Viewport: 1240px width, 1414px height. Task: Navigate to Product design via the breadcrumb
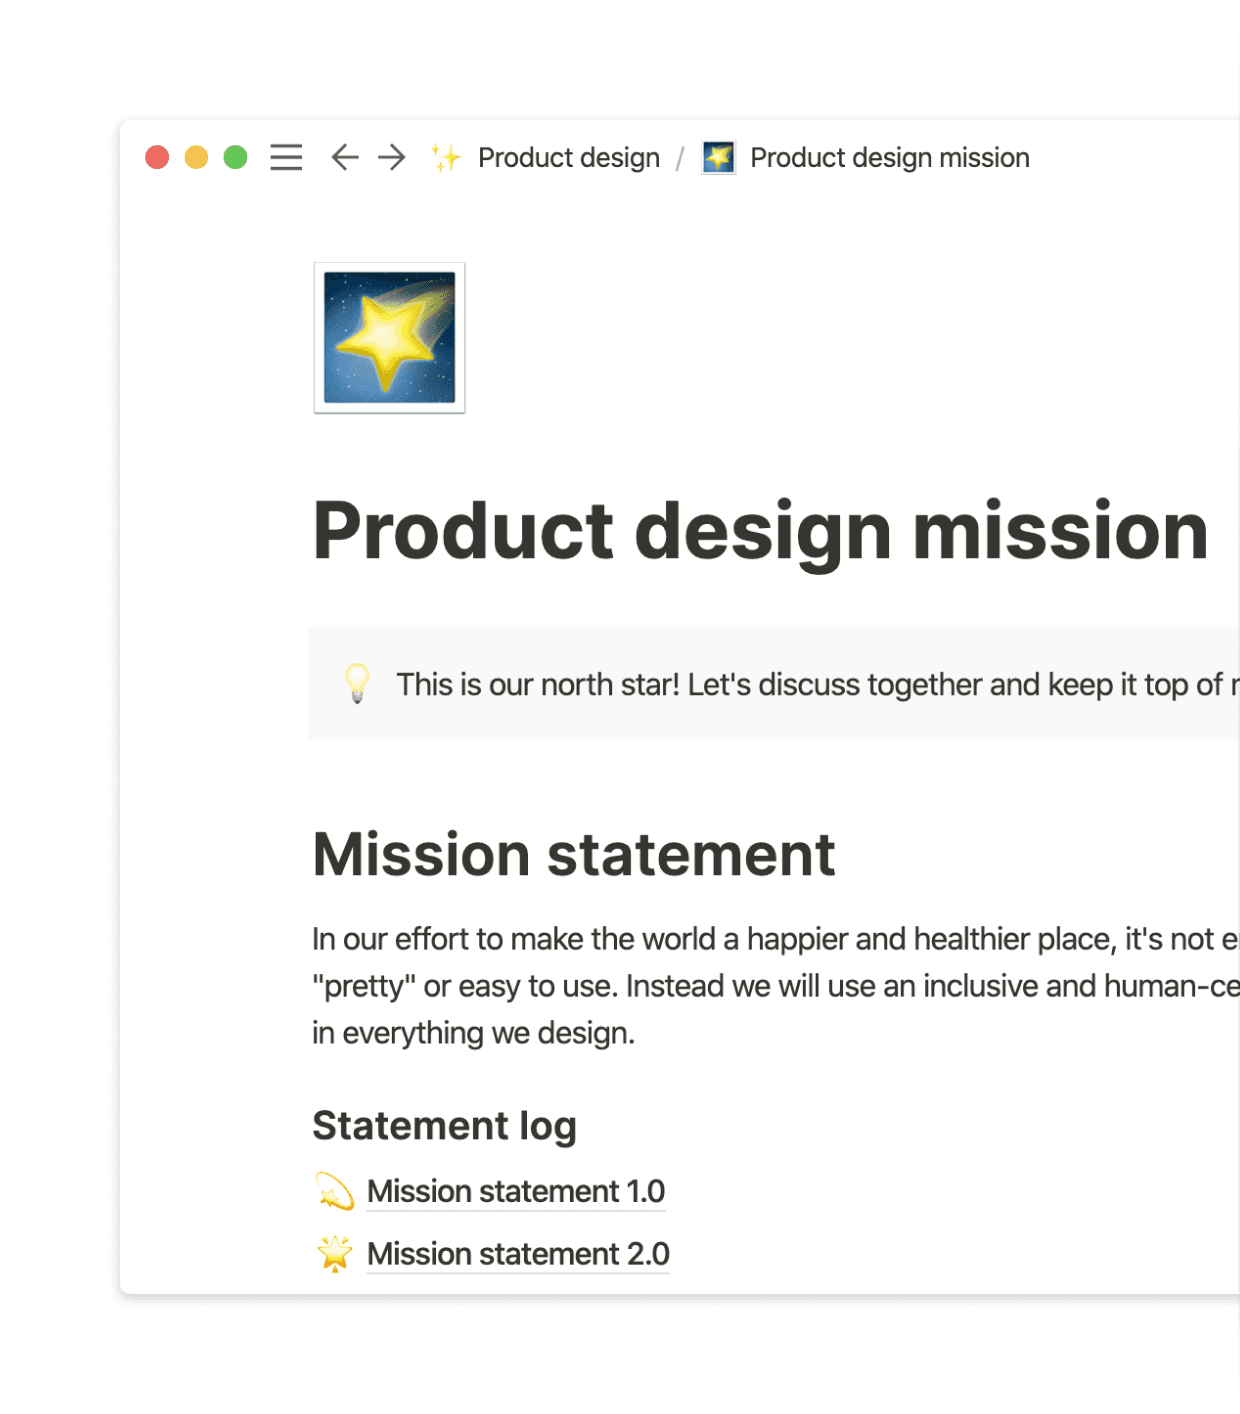click(568, 157)
